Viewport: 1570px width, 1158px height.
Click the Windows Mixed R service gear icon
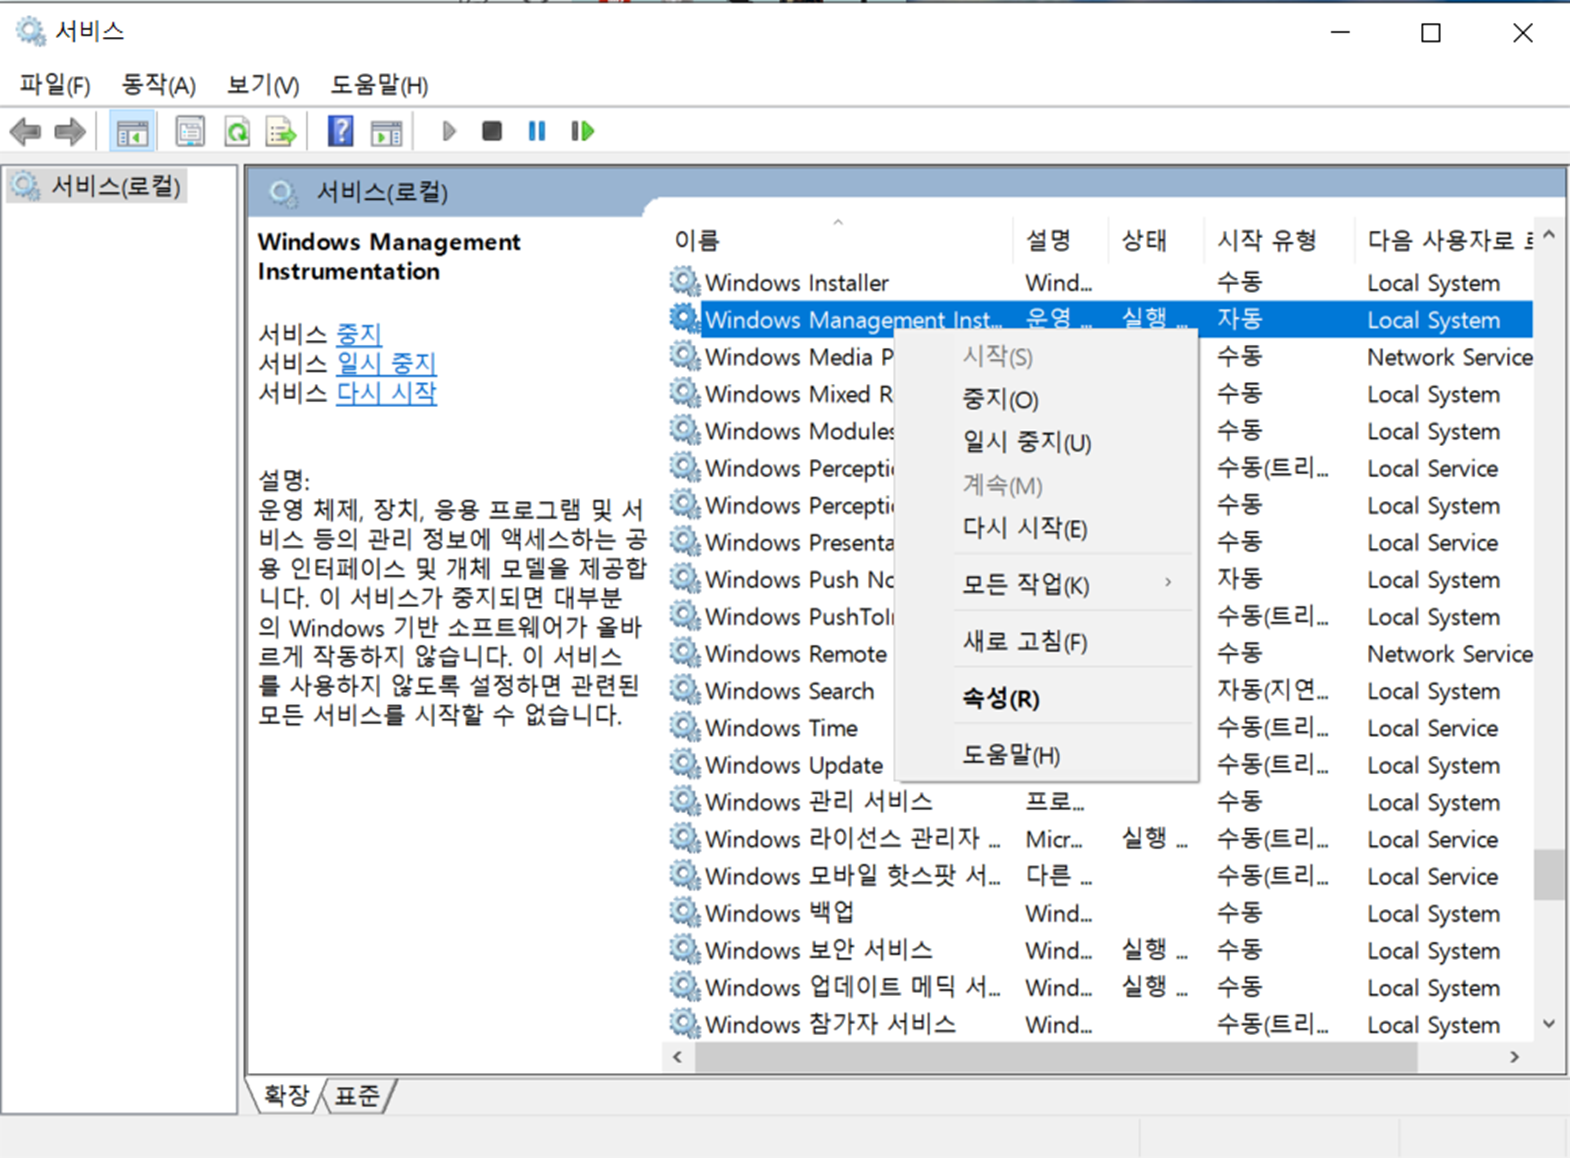[x=684, y=393]
